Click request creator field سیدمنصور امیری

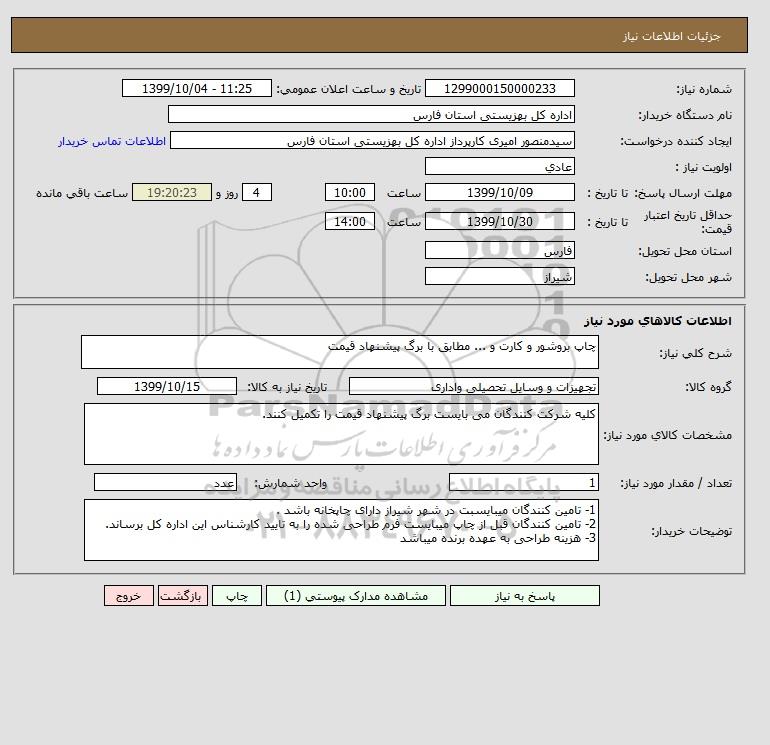(x=372, y=140)
